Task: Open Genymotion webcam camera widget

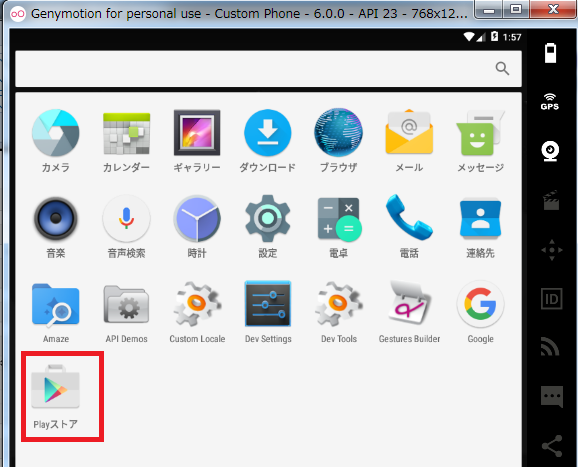Action: pyautogui.click(x=550, y=151)
